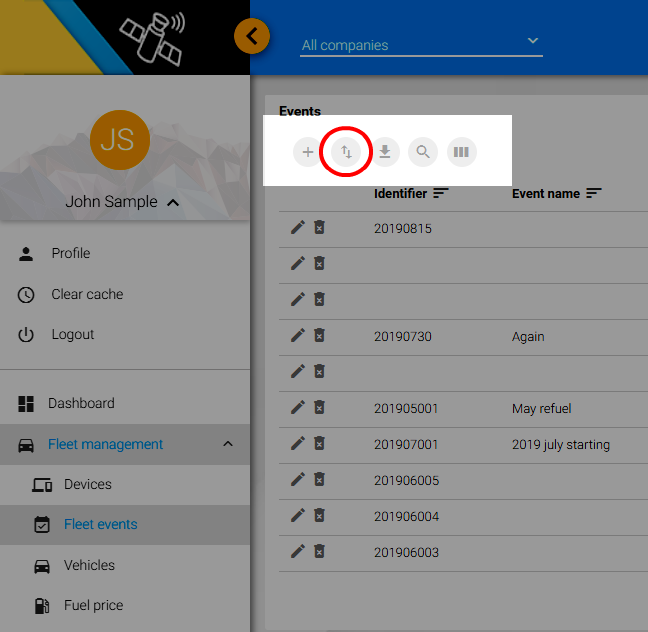Go to the Vehicles menu item

point(89,565)
